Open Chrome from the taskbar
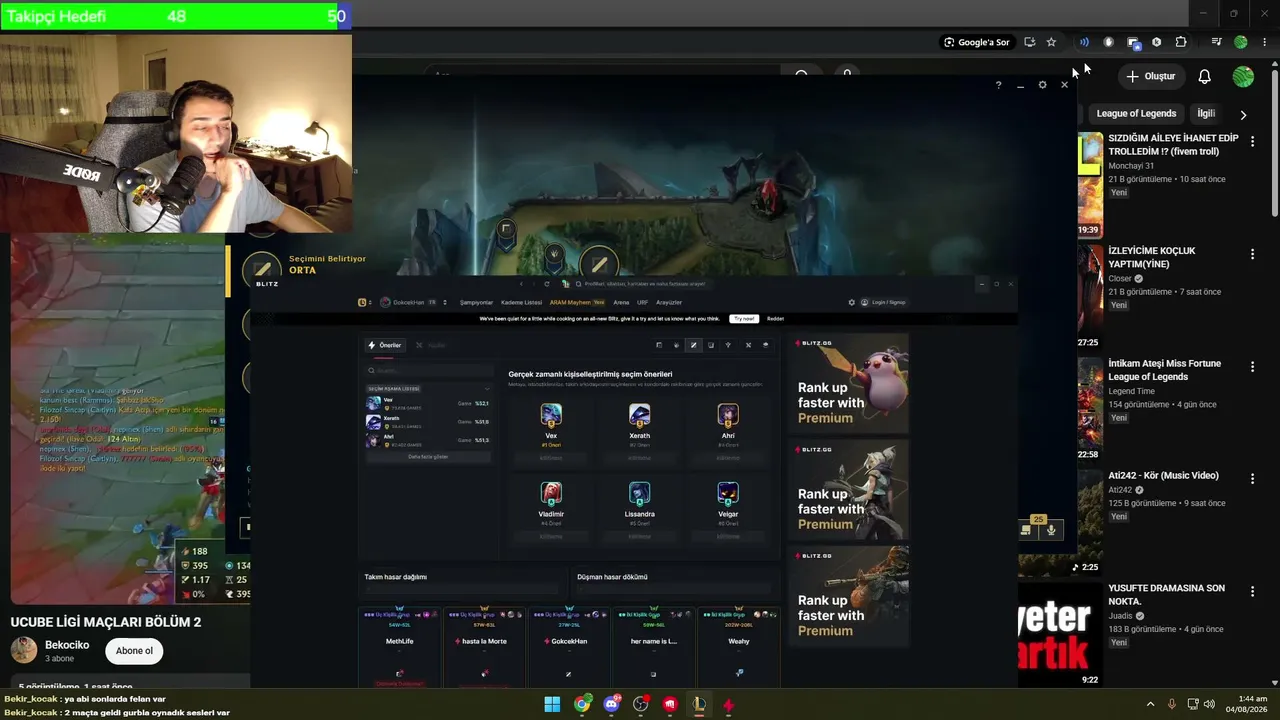 click(582, 704)
